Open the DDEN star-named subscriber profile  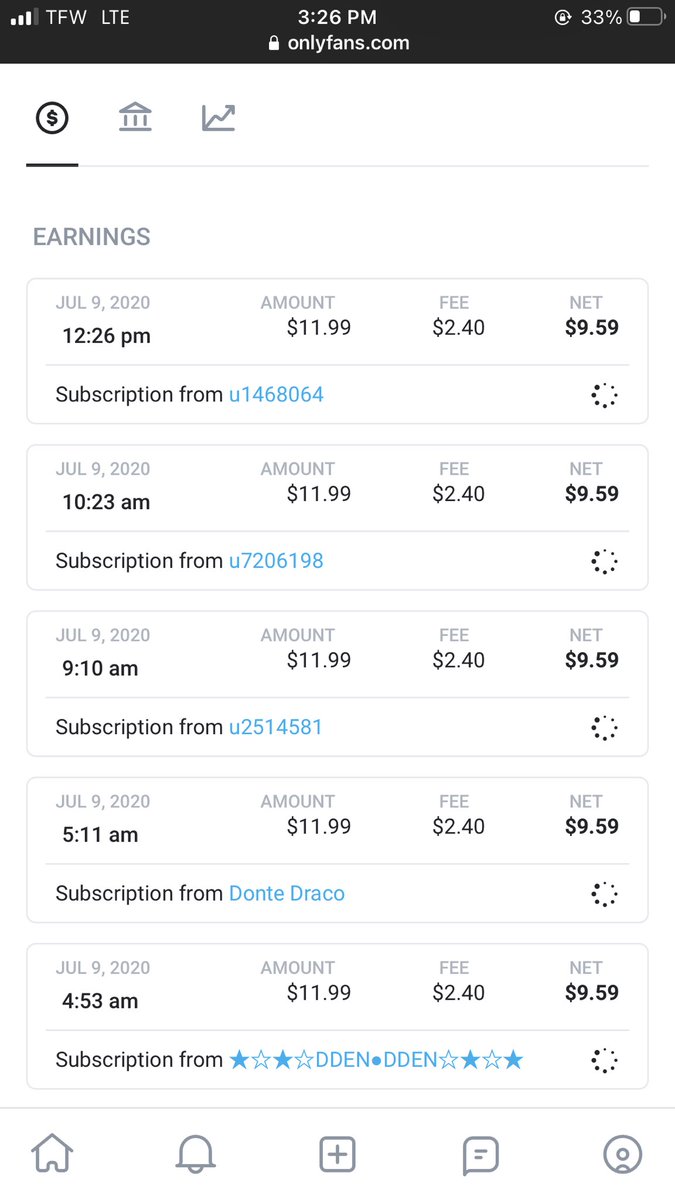376,1059
